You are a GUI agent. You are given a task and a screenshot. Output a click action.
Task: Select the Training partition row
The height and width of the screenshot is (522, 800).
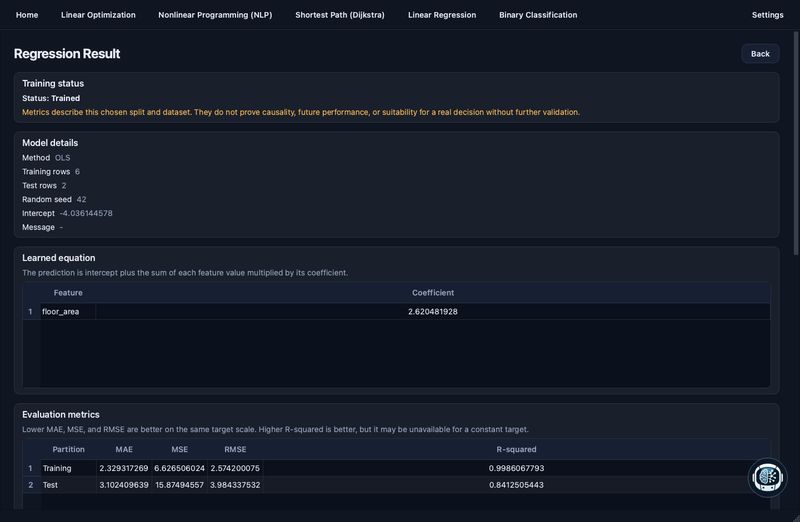[396, 468]
